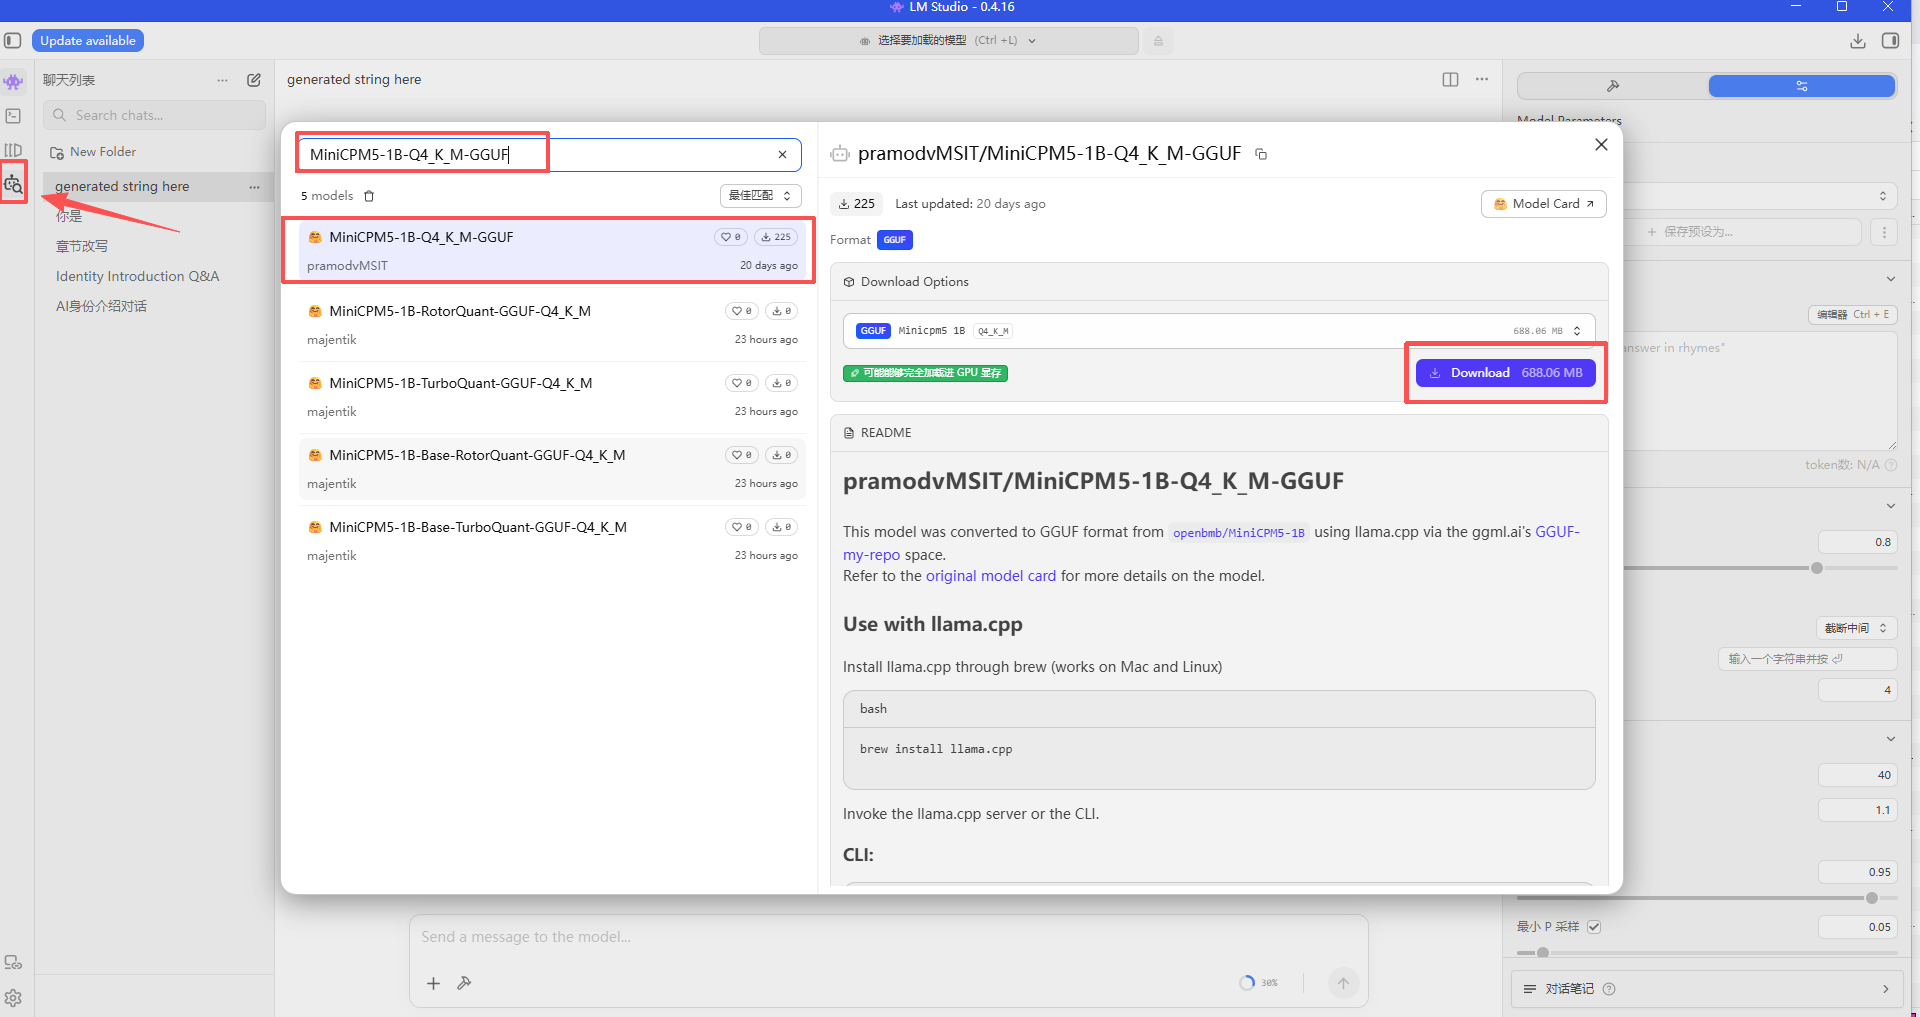Toggle the 最小 P 采样 checkbox
The width and height of the screenshot is (1920, 1017).
click(x=1594, y=927)
